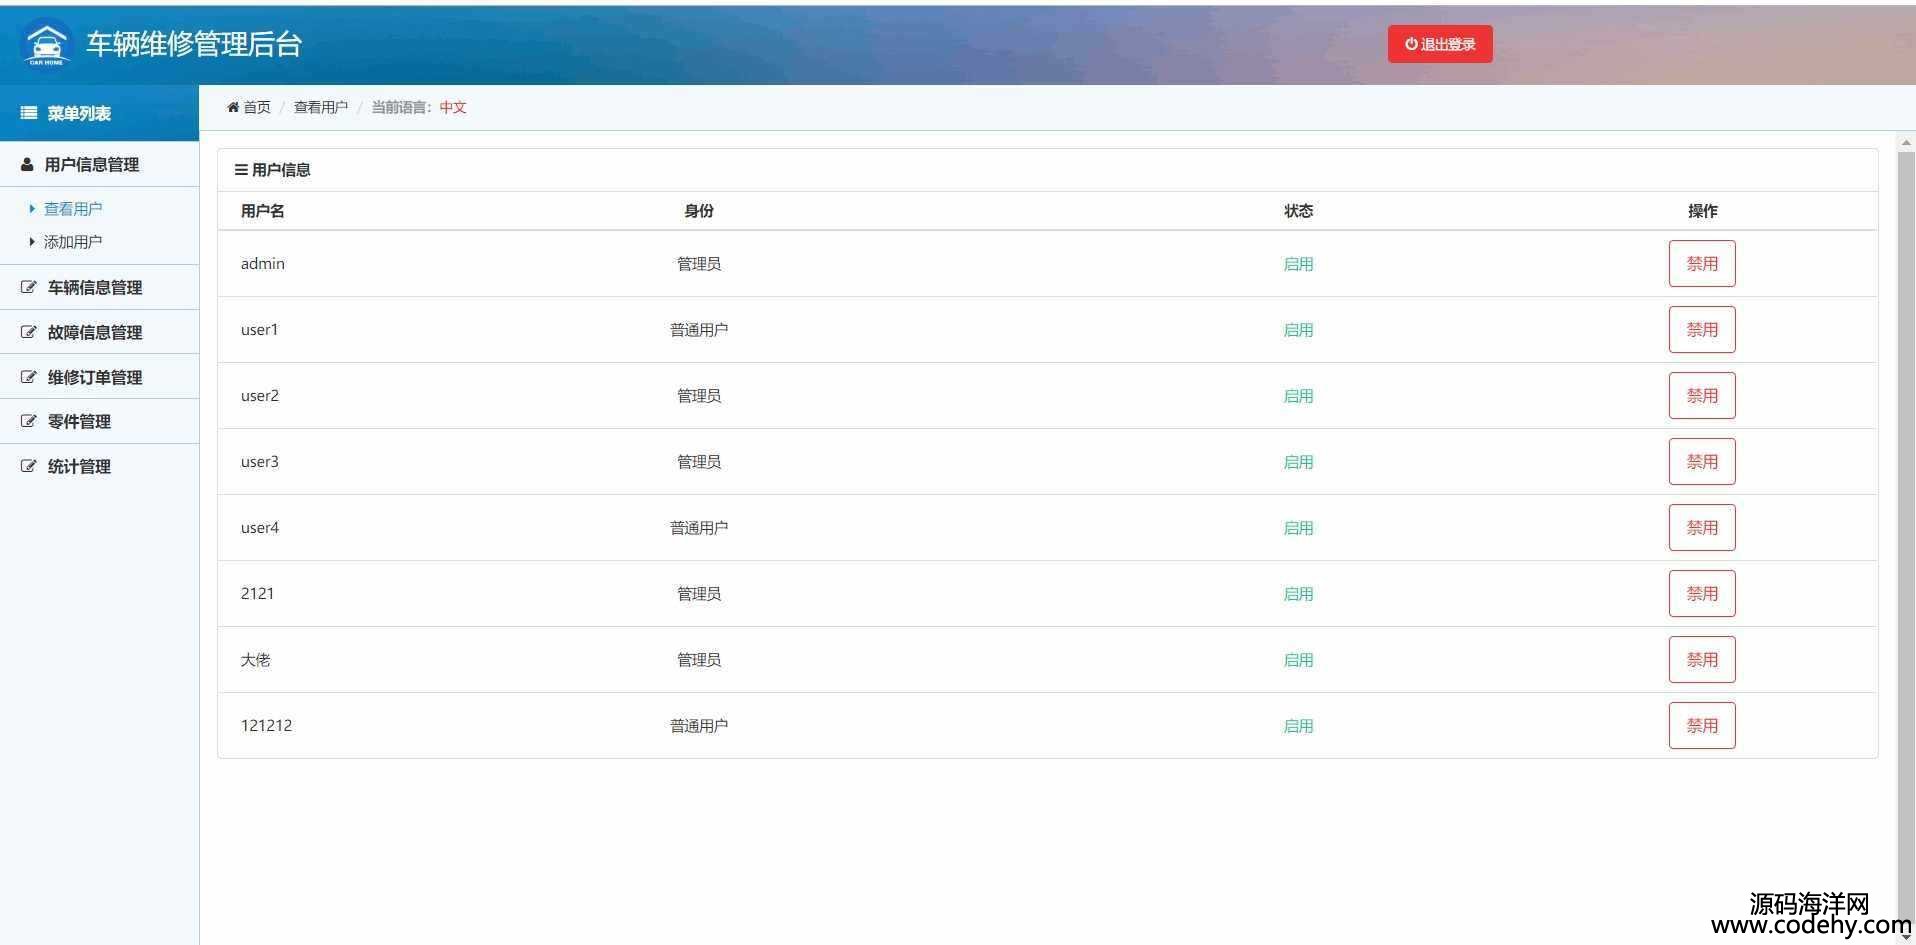The height and width of the screenshot is (945, 1916).
Task: Expand 故障信息管理 menu
Action: (x=99, y=332)
